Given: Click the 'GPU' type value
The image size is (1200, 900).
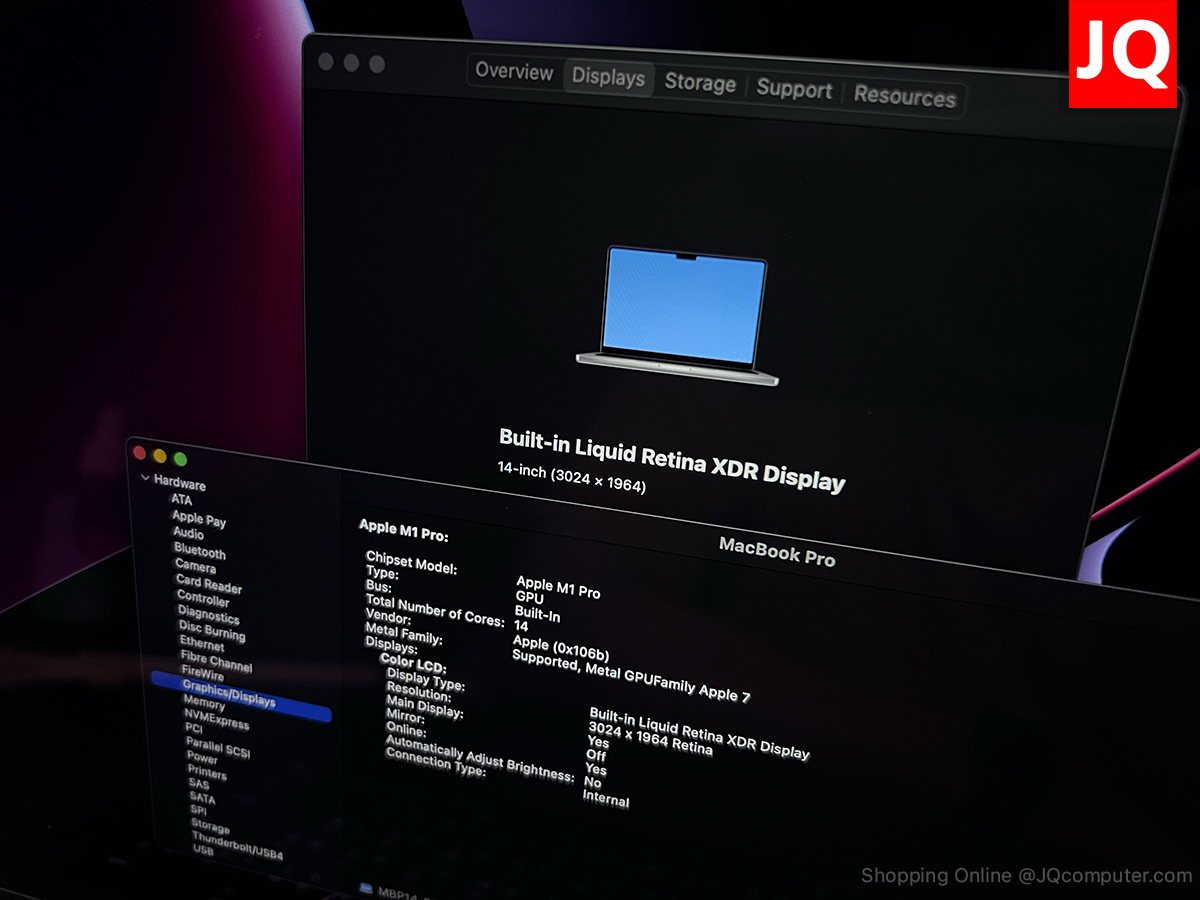Looking at the screenshot, I should tap(529, 596).
